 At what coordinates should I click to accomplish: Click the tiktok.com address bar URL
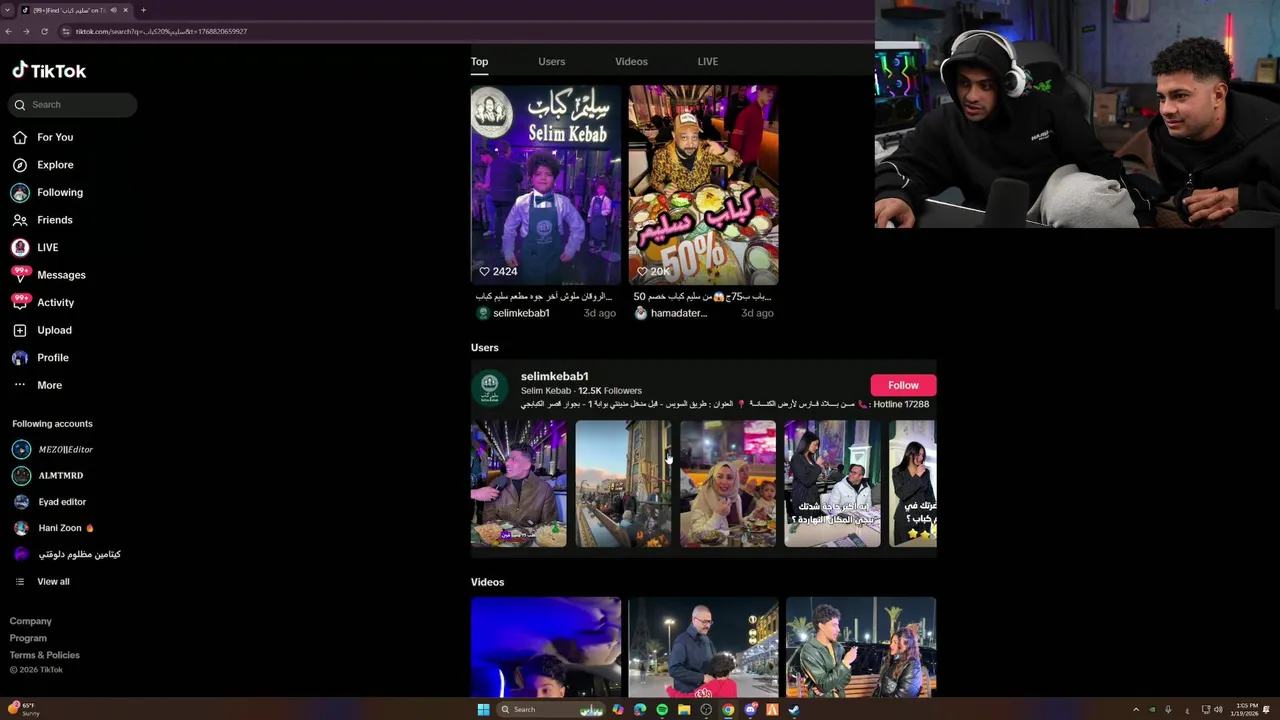(x=161, y=31)
